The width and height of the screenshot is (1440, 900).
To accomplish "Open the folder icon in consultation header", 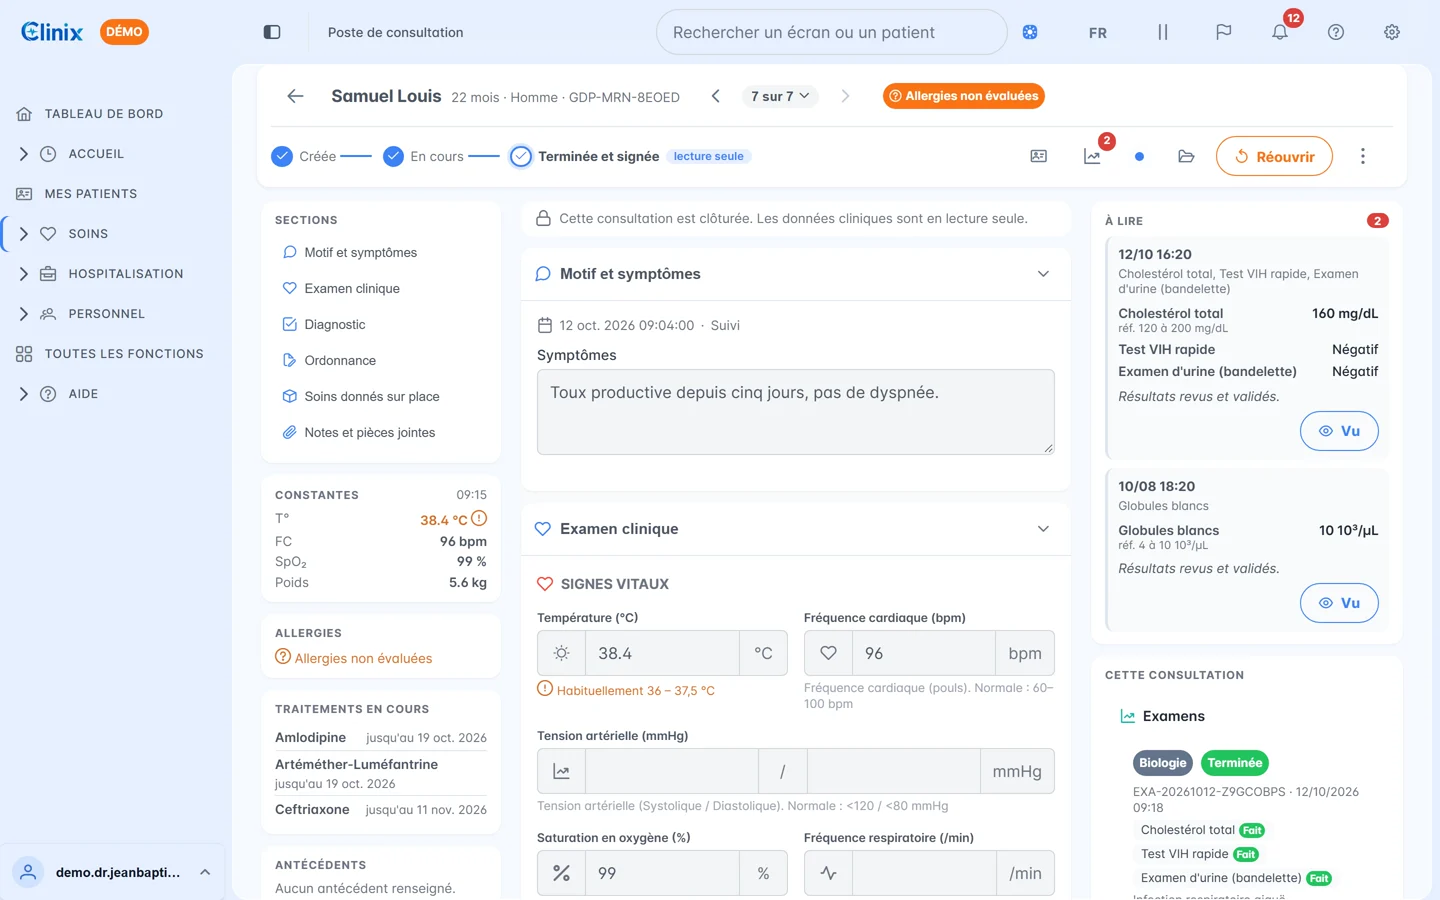I will [x=1186, y=156].
